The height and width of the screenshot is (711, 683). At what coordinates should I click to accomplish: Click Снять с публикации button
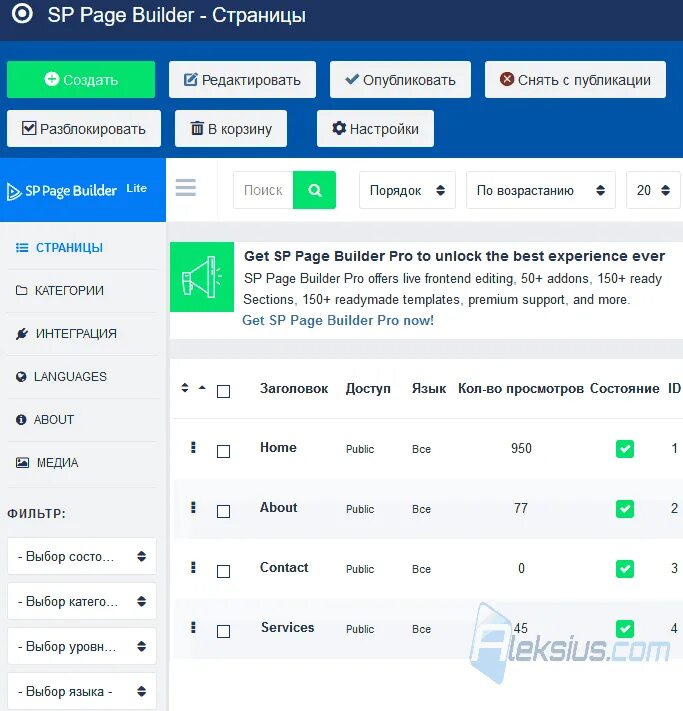[x=575, y=79]
